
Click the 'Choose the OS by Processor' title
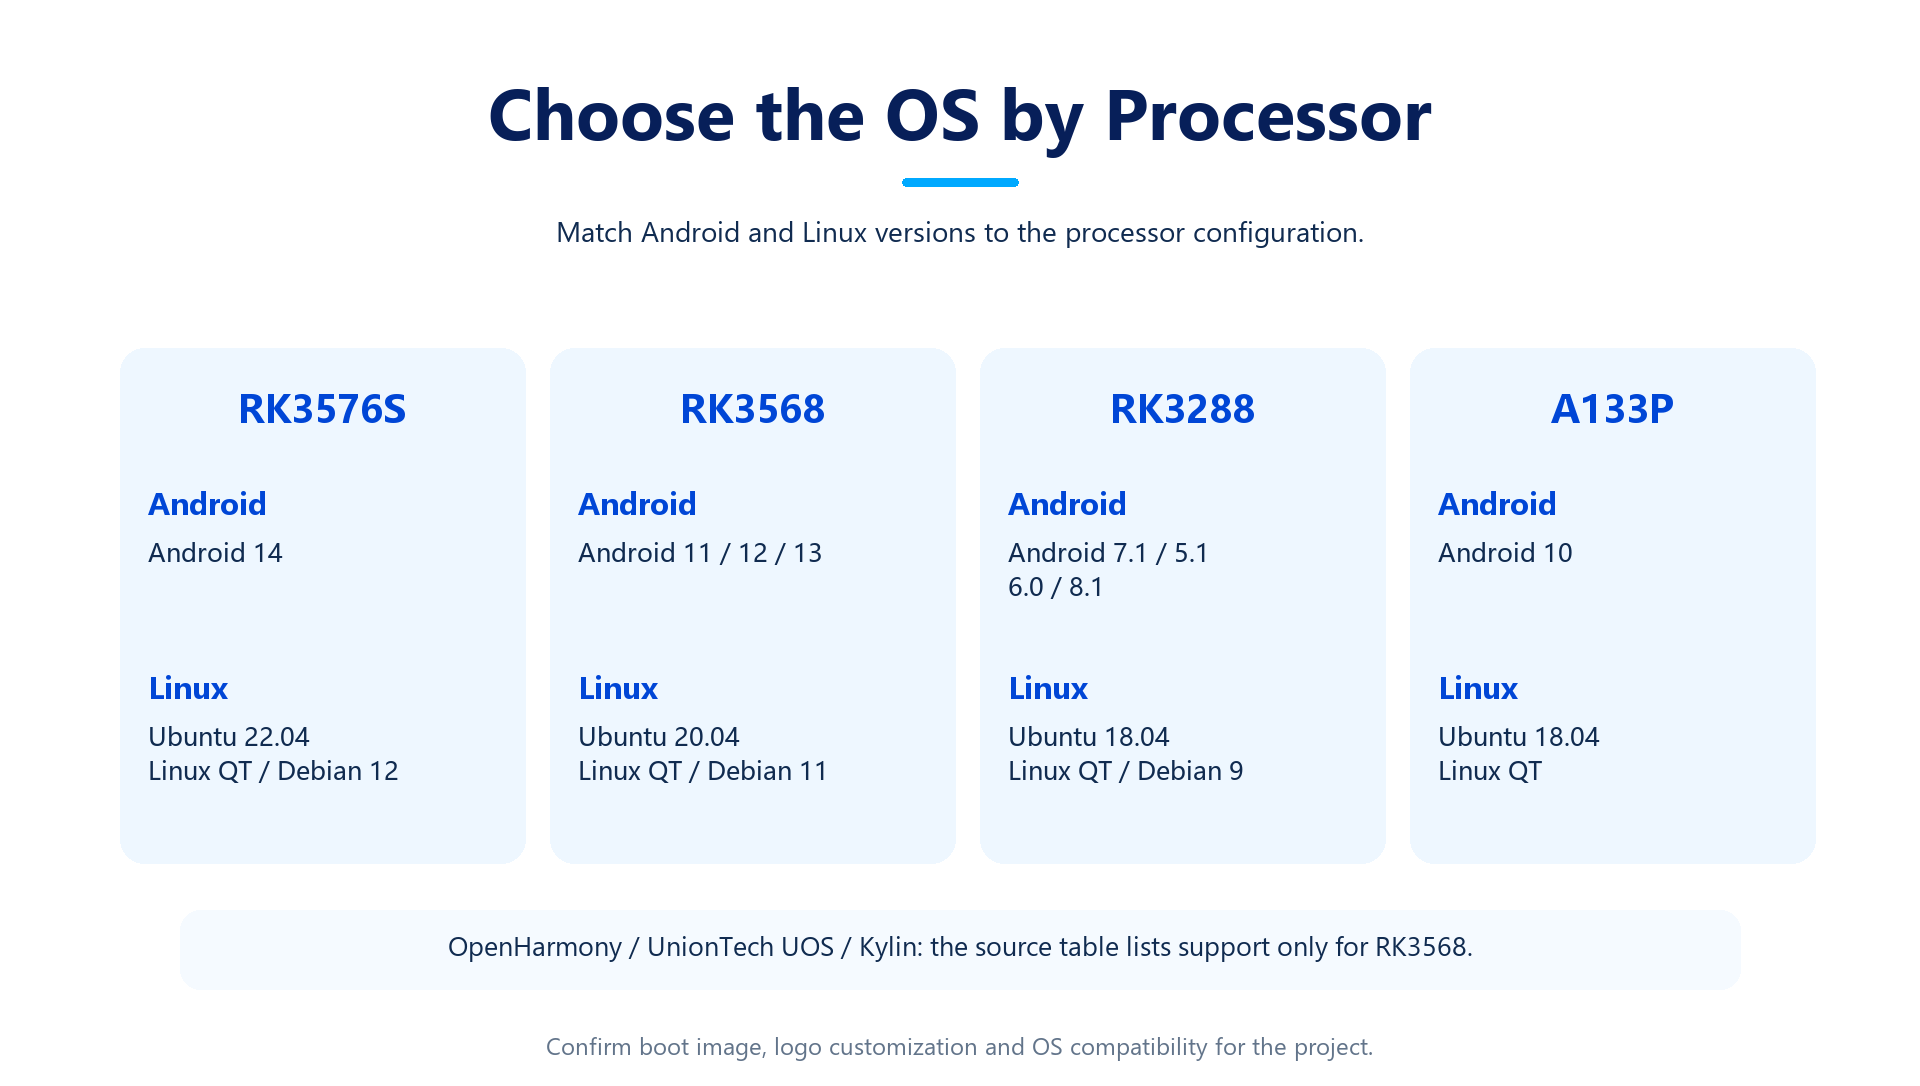coord(960,117)
